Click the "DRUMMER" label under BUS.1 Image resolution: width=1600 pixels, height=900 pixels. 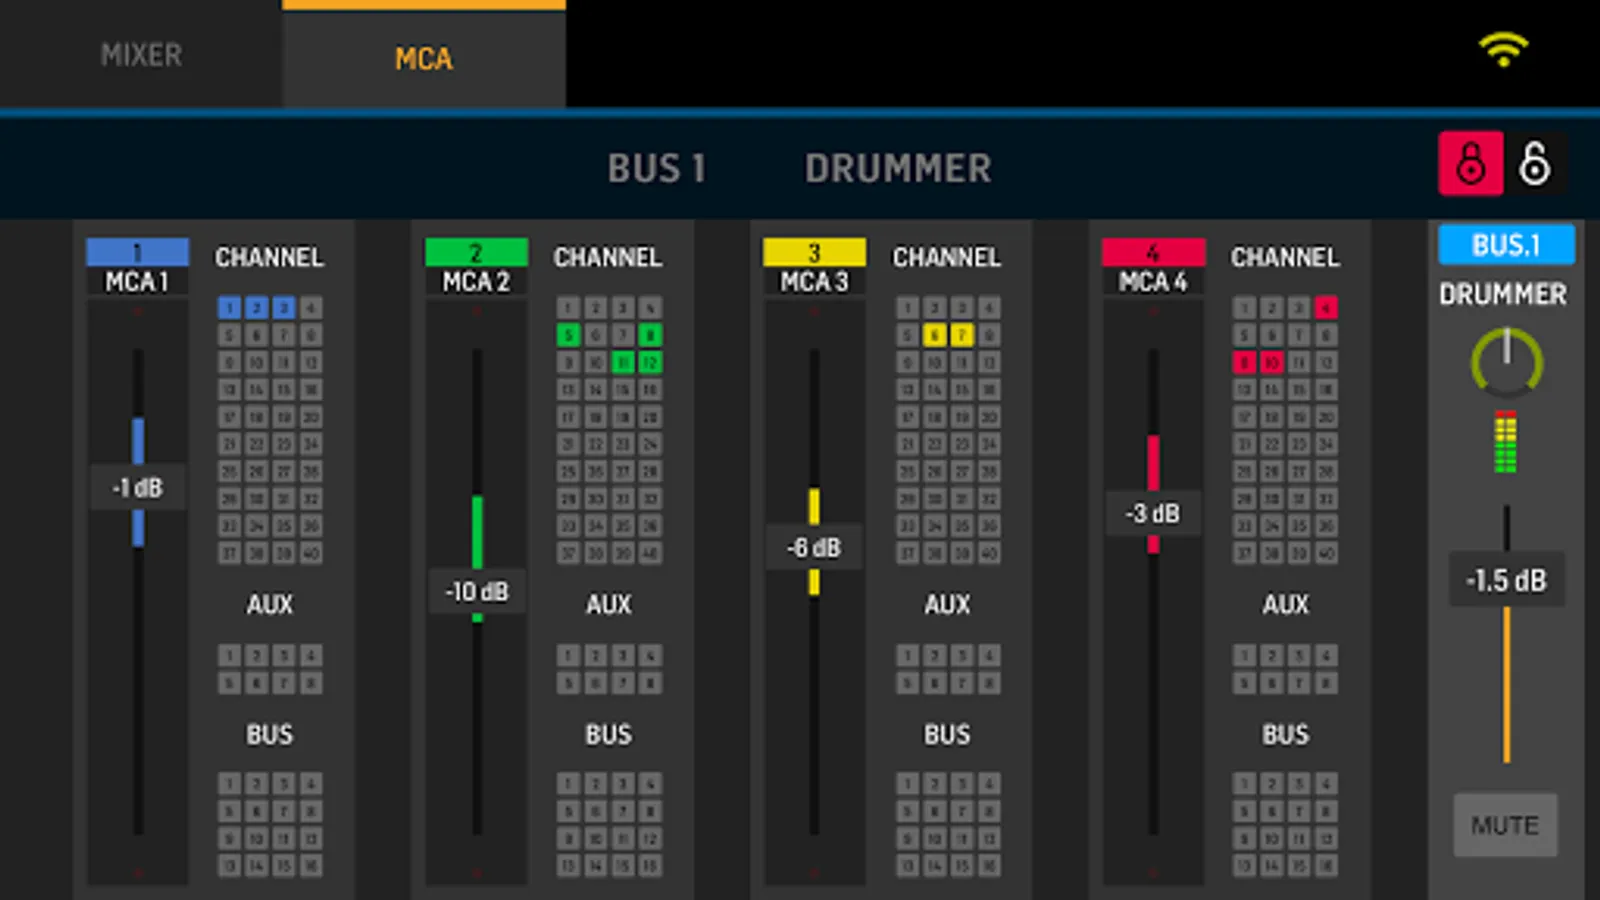coord(1503,294)
